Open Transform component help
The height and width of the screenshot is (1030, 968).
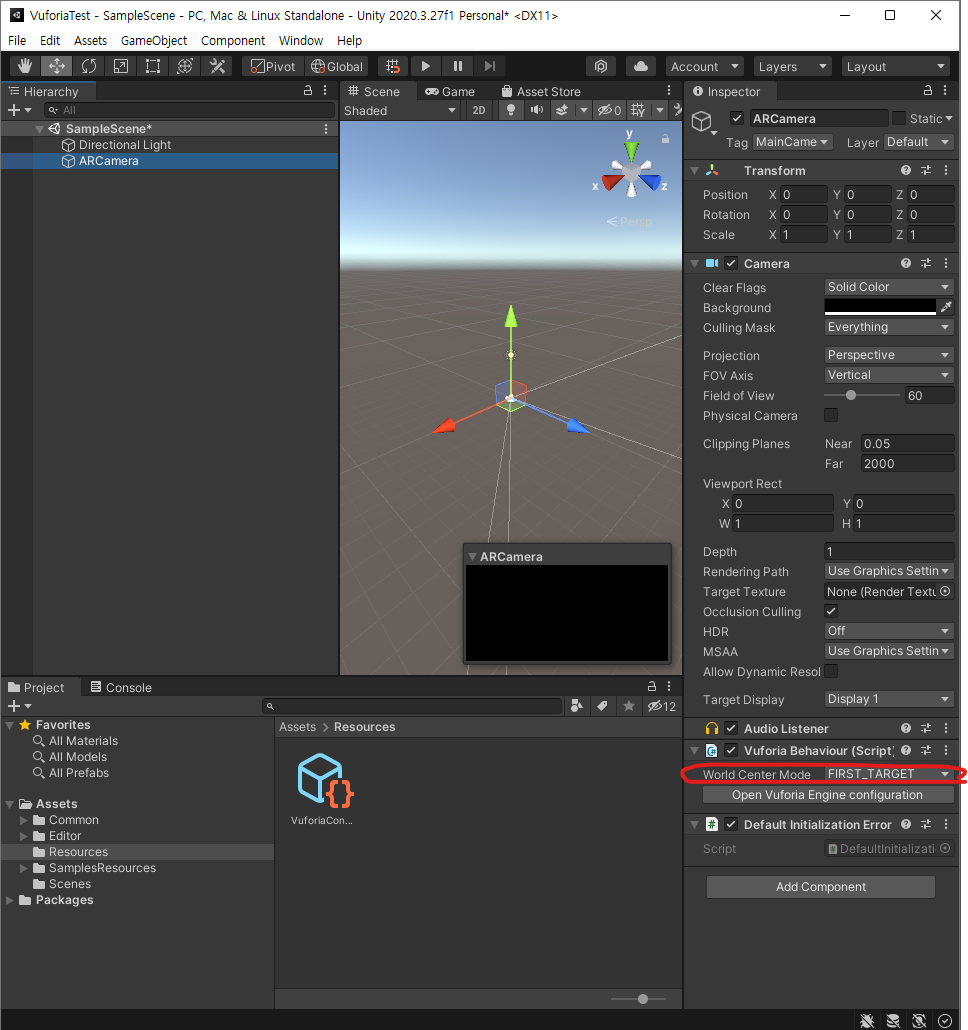click(906, 170)
